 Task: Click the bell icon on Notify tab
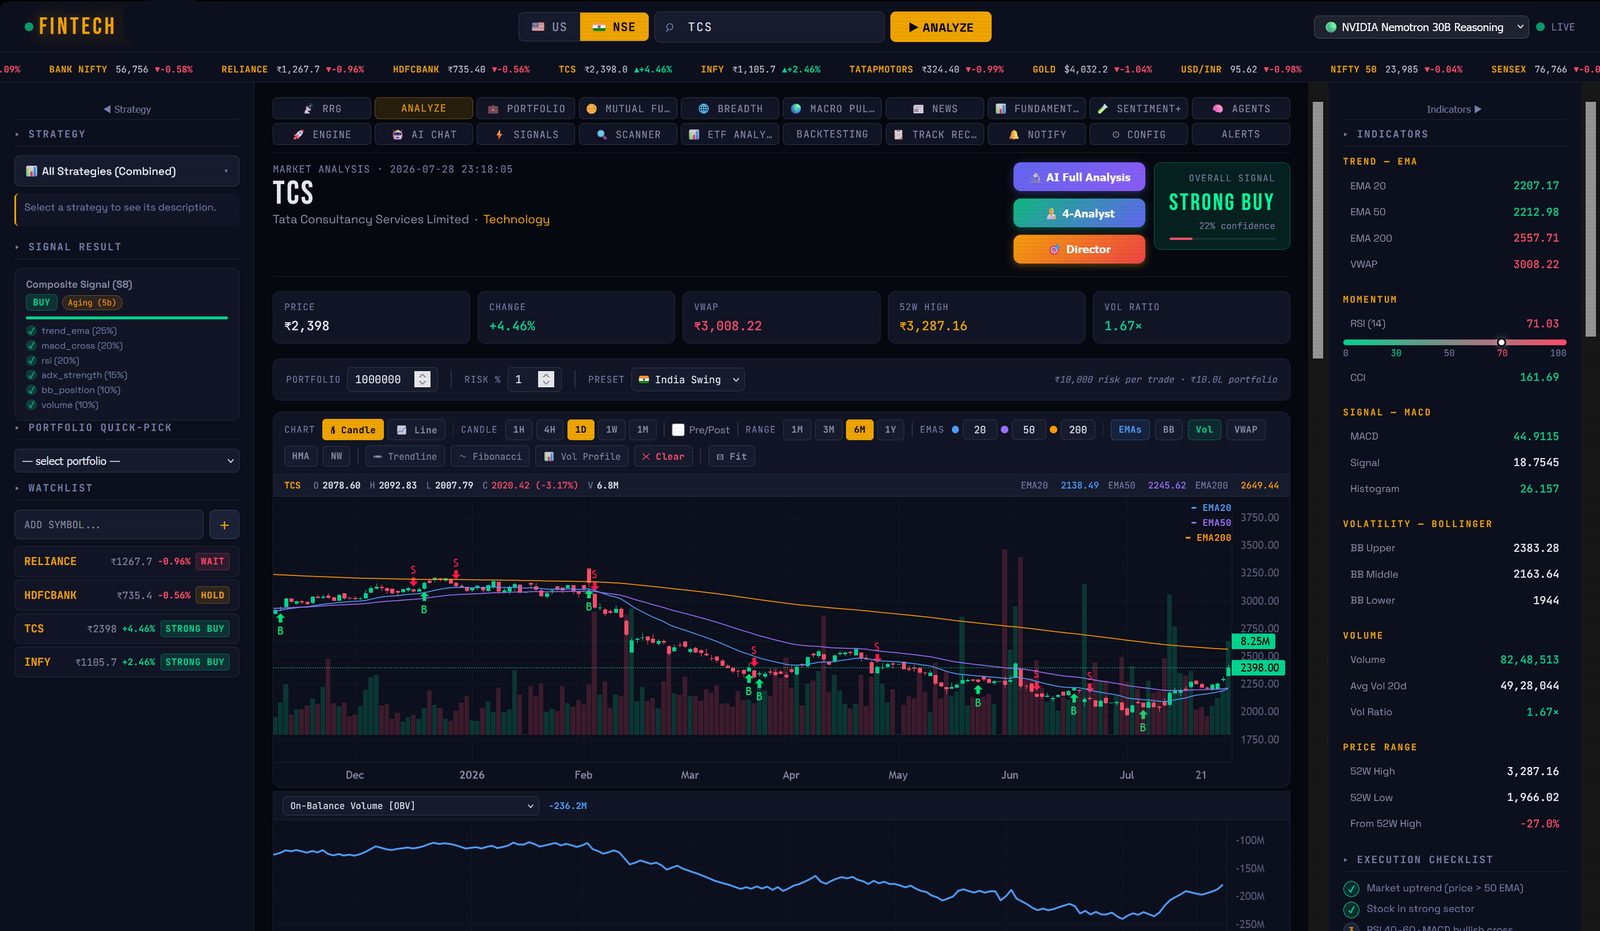coord(1014,134)
